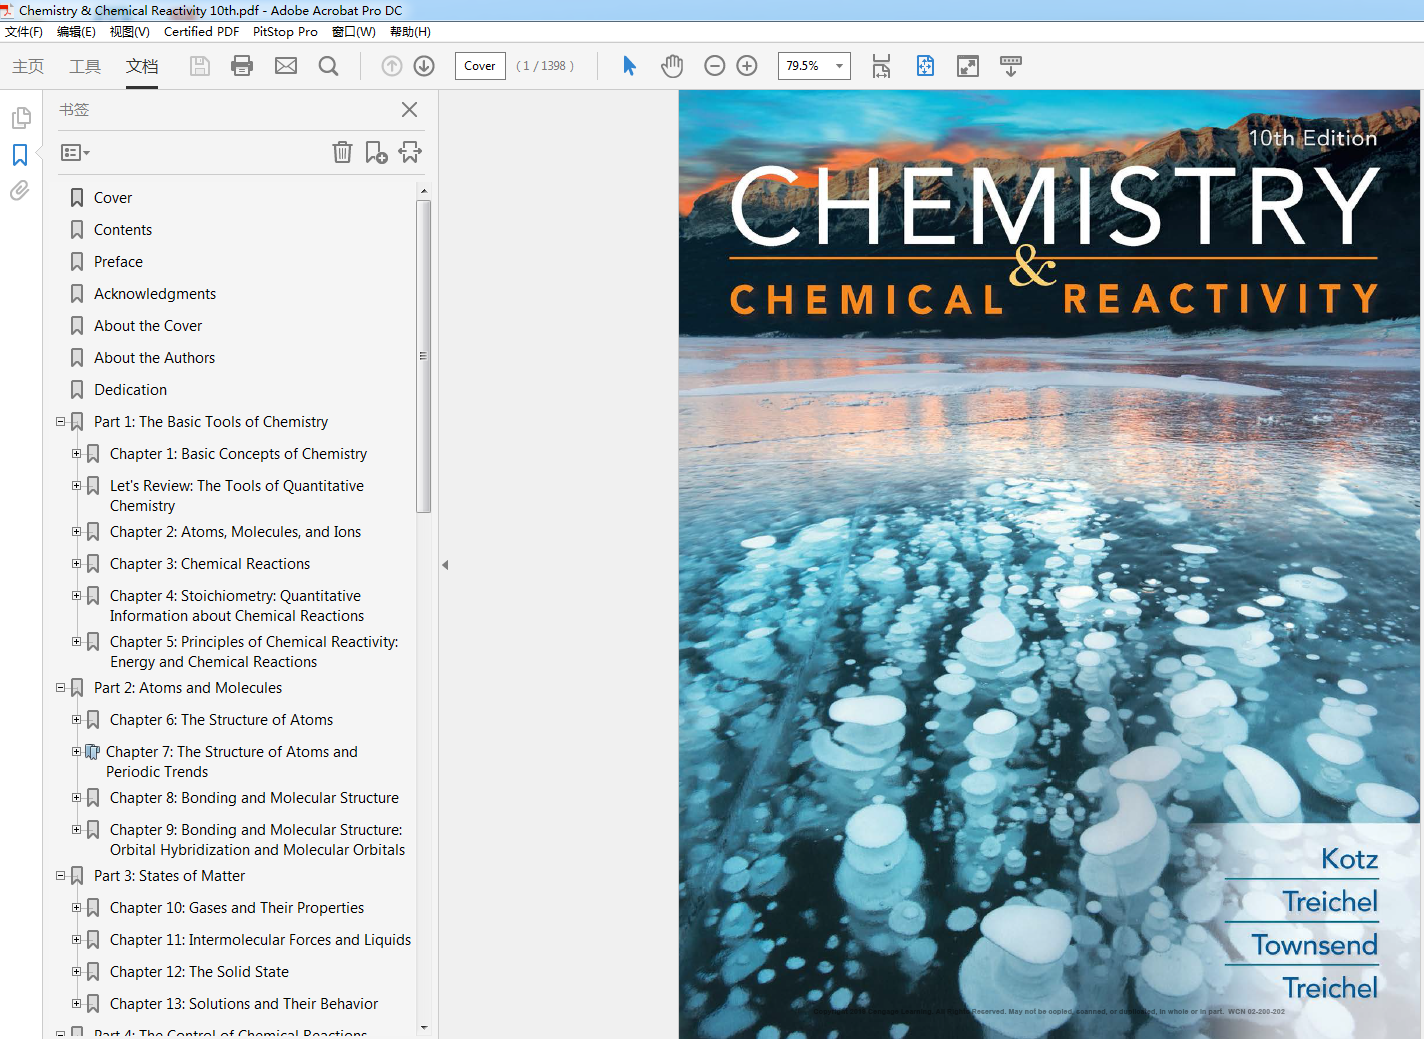Screen dimensions: 1424x1039
Task: Click bookmarks scrollbar up arrow
Action: (x=424, y=190)
